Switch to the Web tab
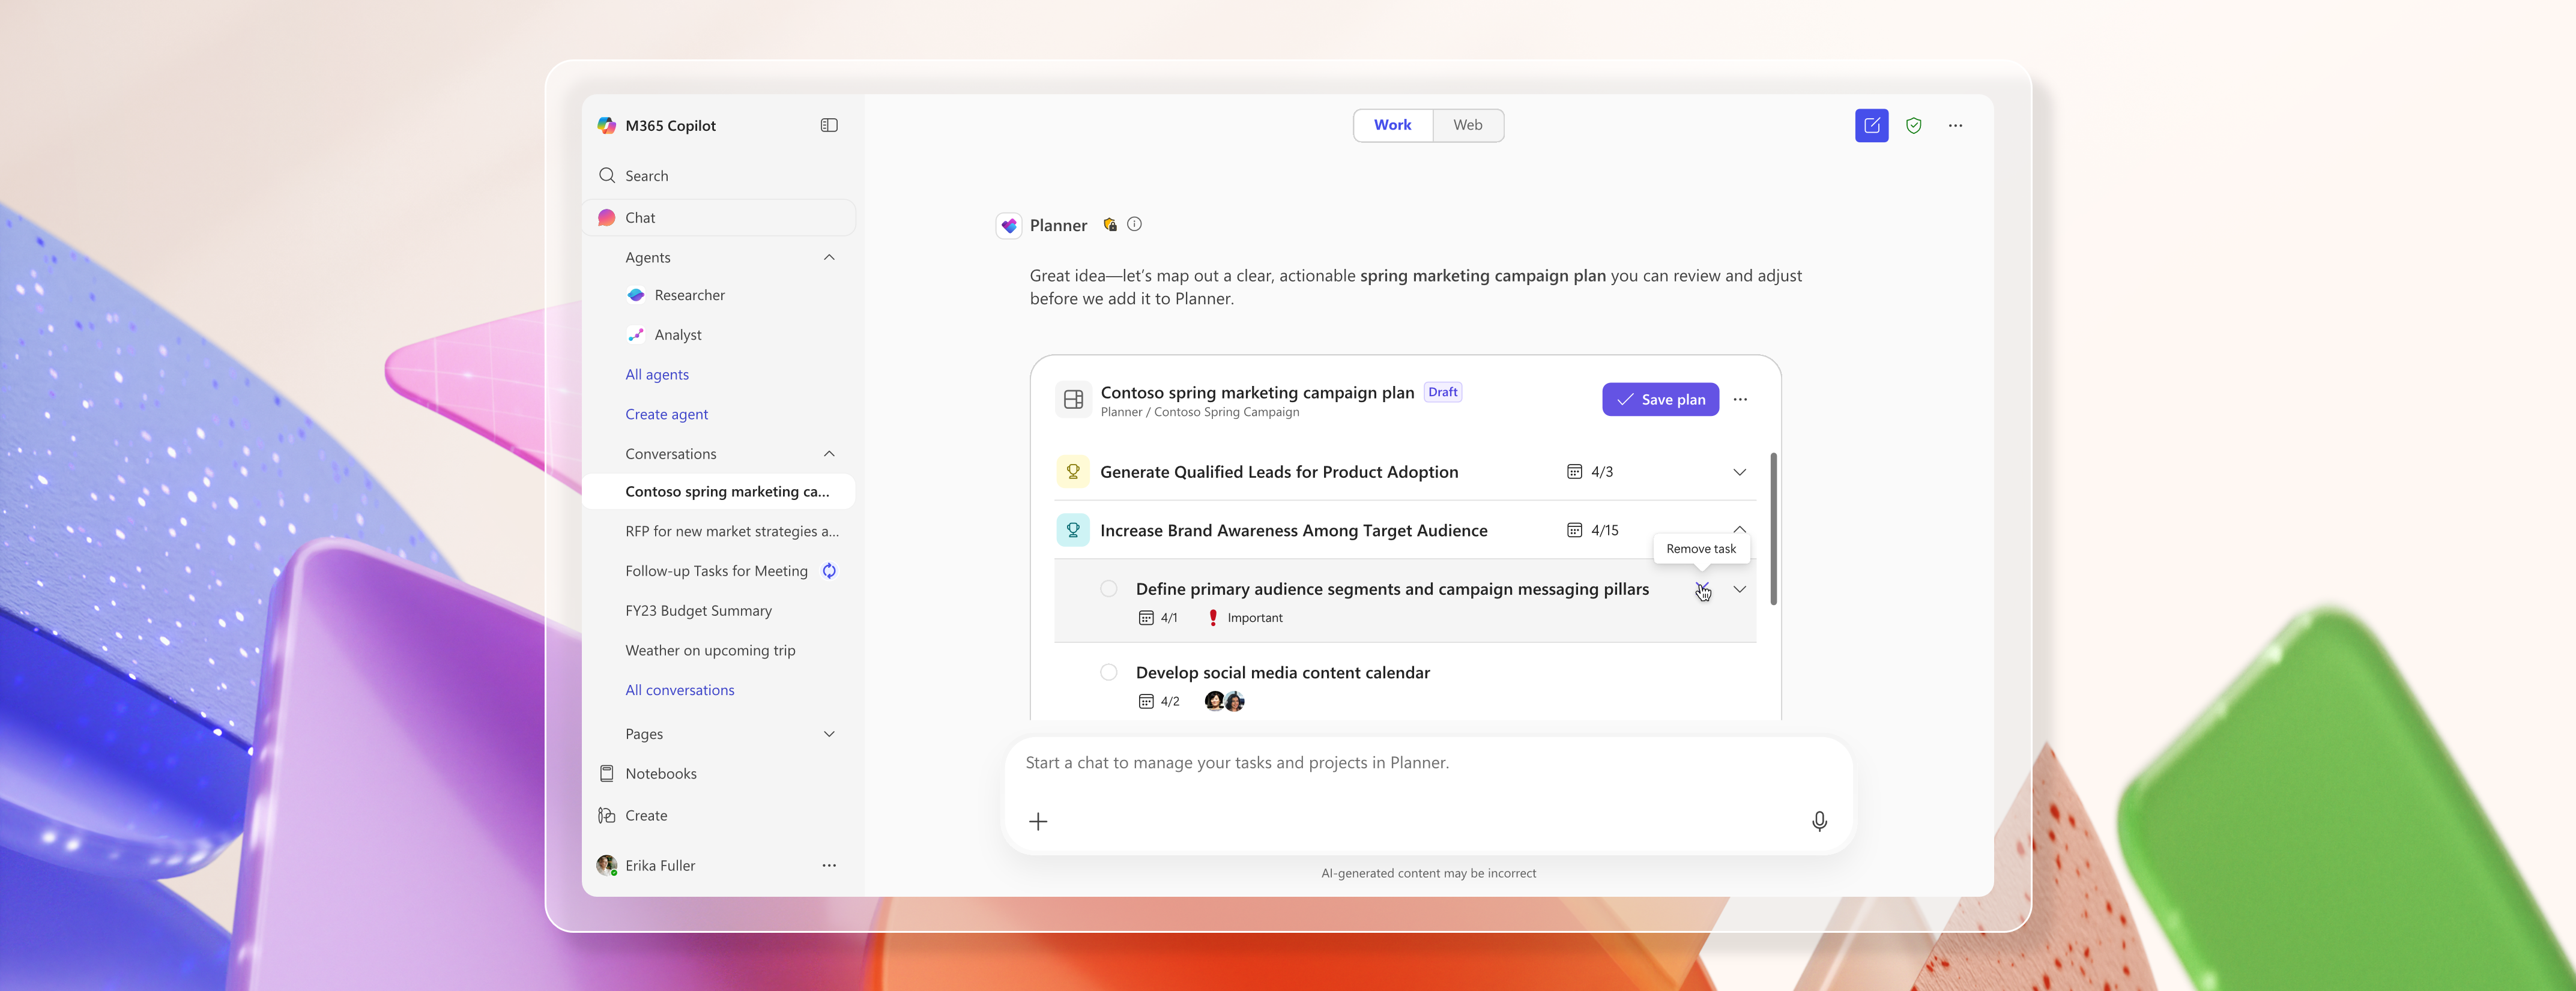 pyautogui.click(x=1467, y=125)
